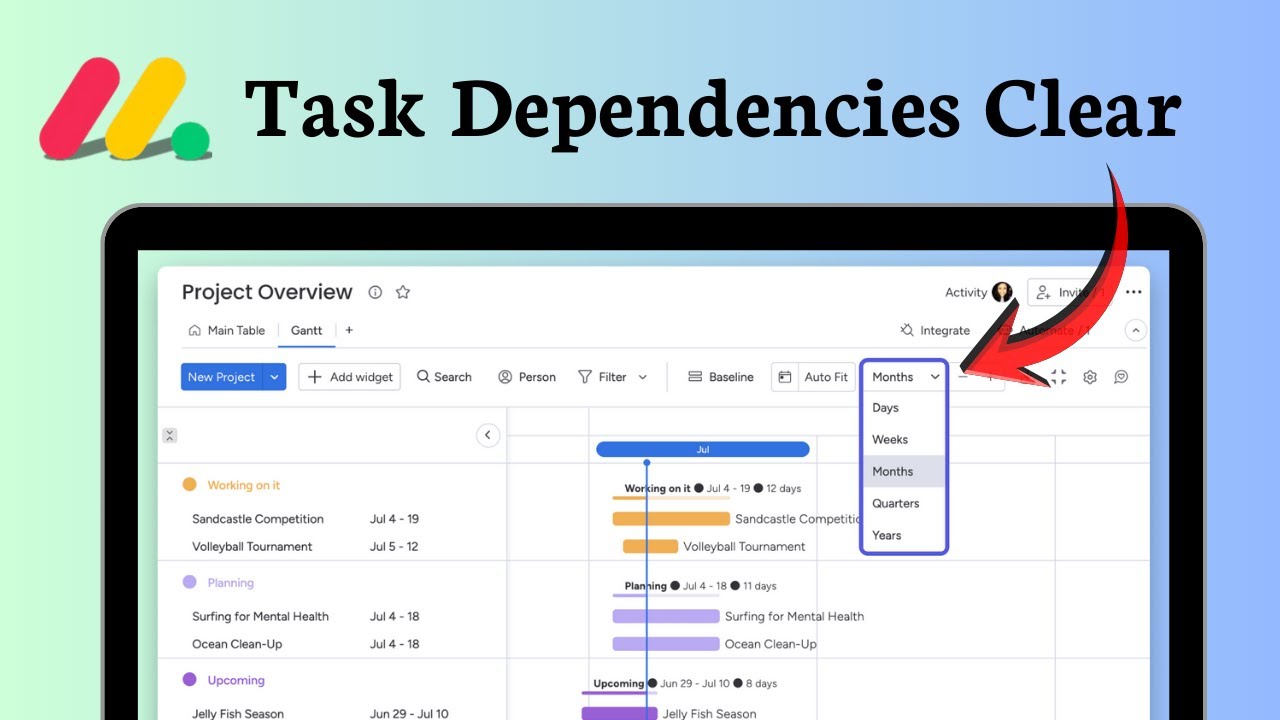Click the Surfing for Mental Health Gantt bar
The width and height of the screenshot is (1280, 720).
click(666, 616)
